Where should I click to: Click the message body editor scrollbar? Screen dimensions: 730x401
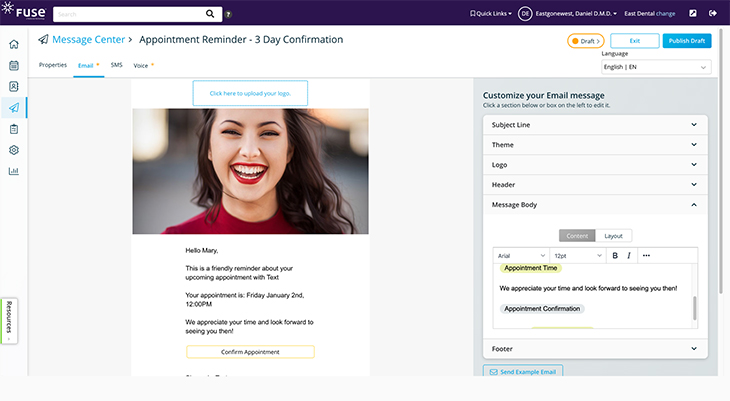(x=695, y=307)
